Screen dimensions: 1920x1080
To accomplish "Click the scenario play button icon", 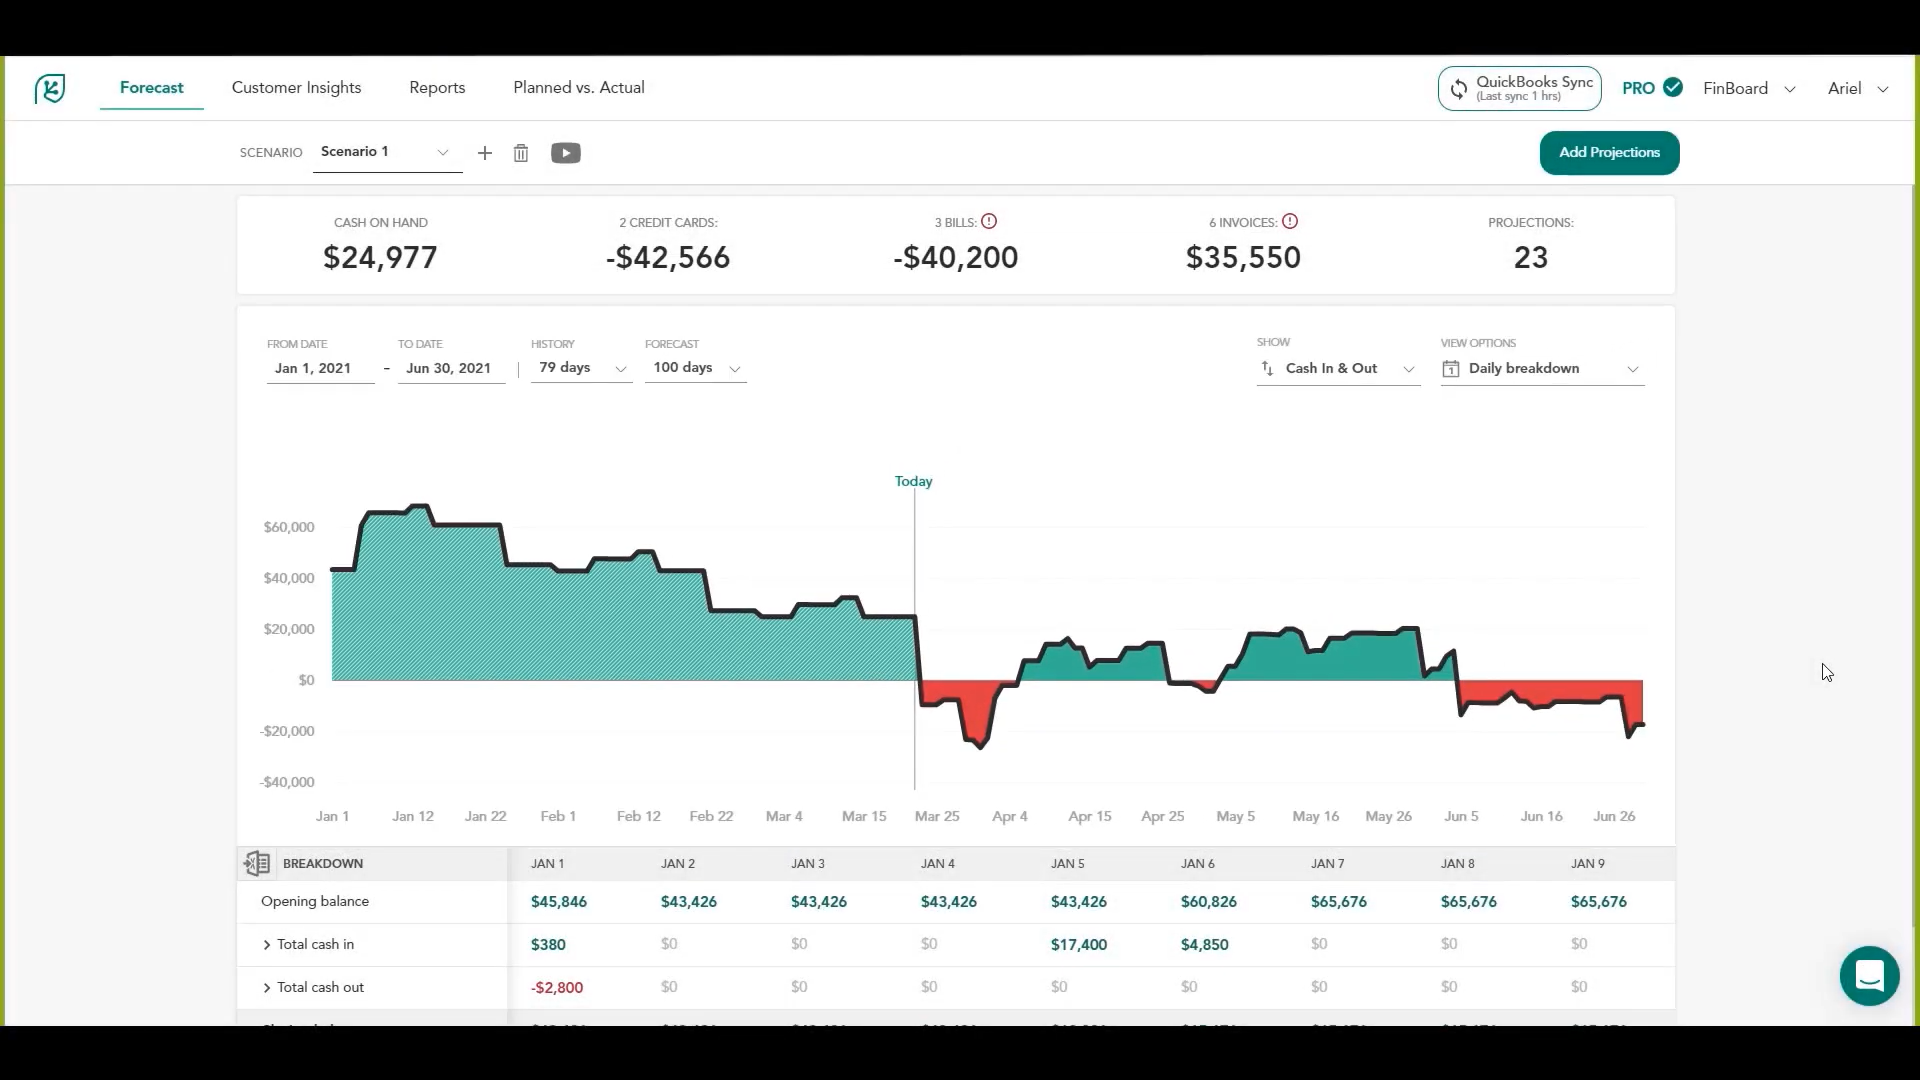I will pyautogui.click(x=566, y=152).
